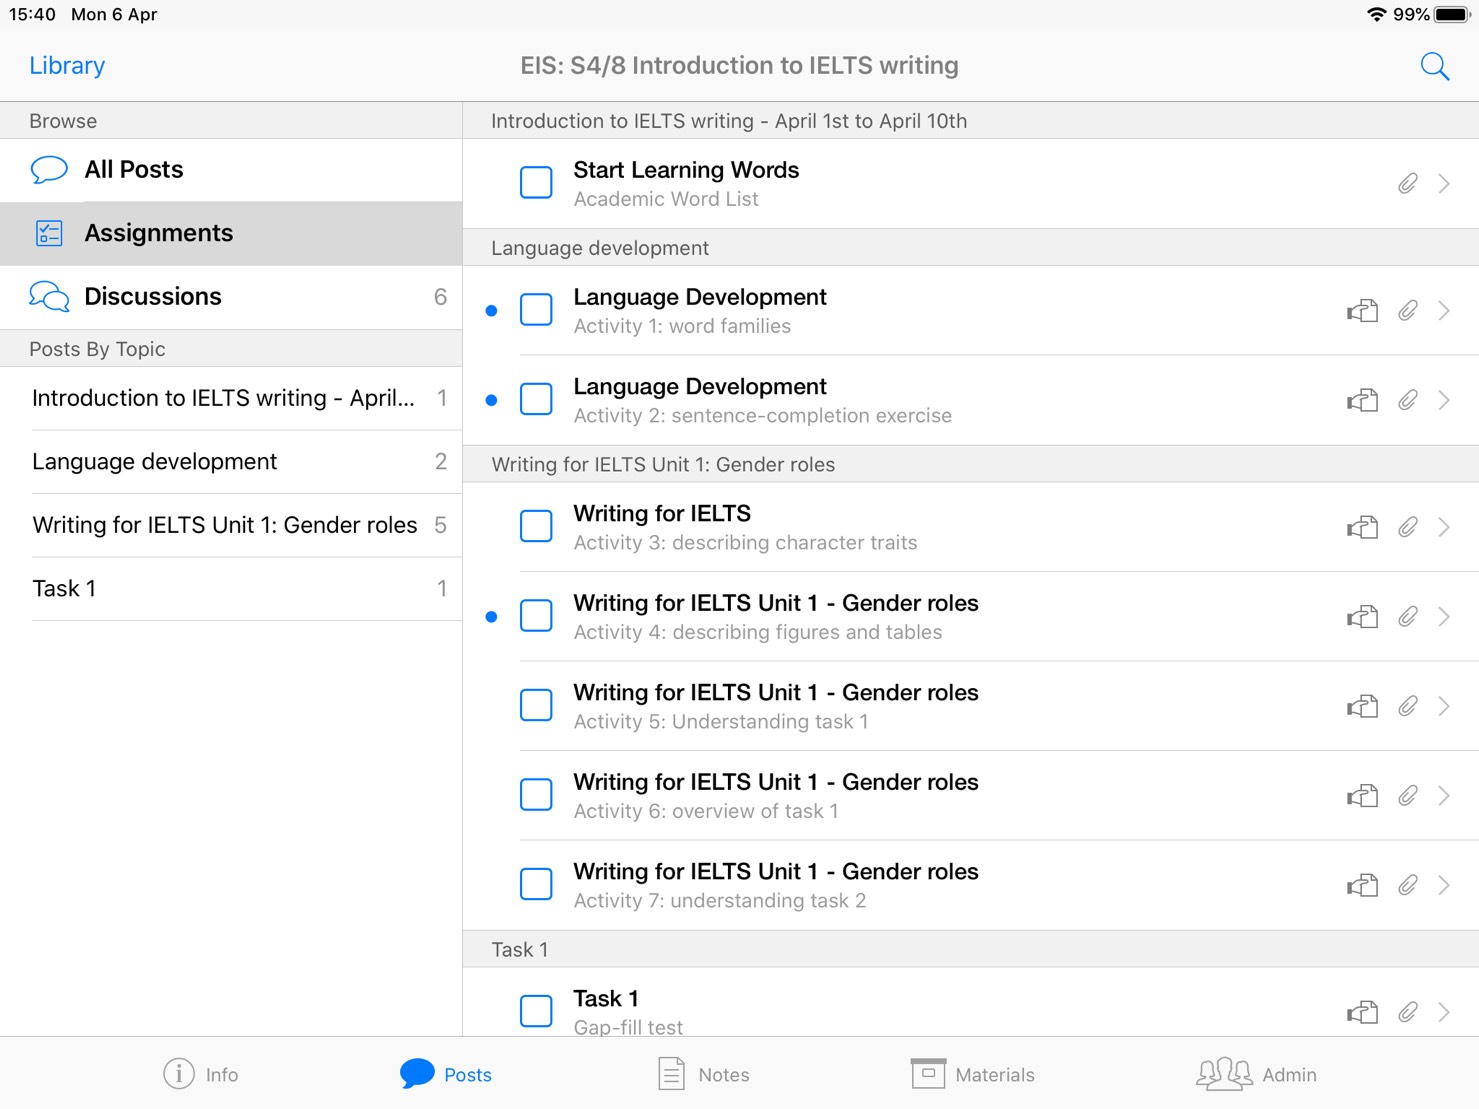Filter by Writing for IELTS Unit 1 topic
The width and height of the screenshot is (1479, 1109).
(231, 525)
